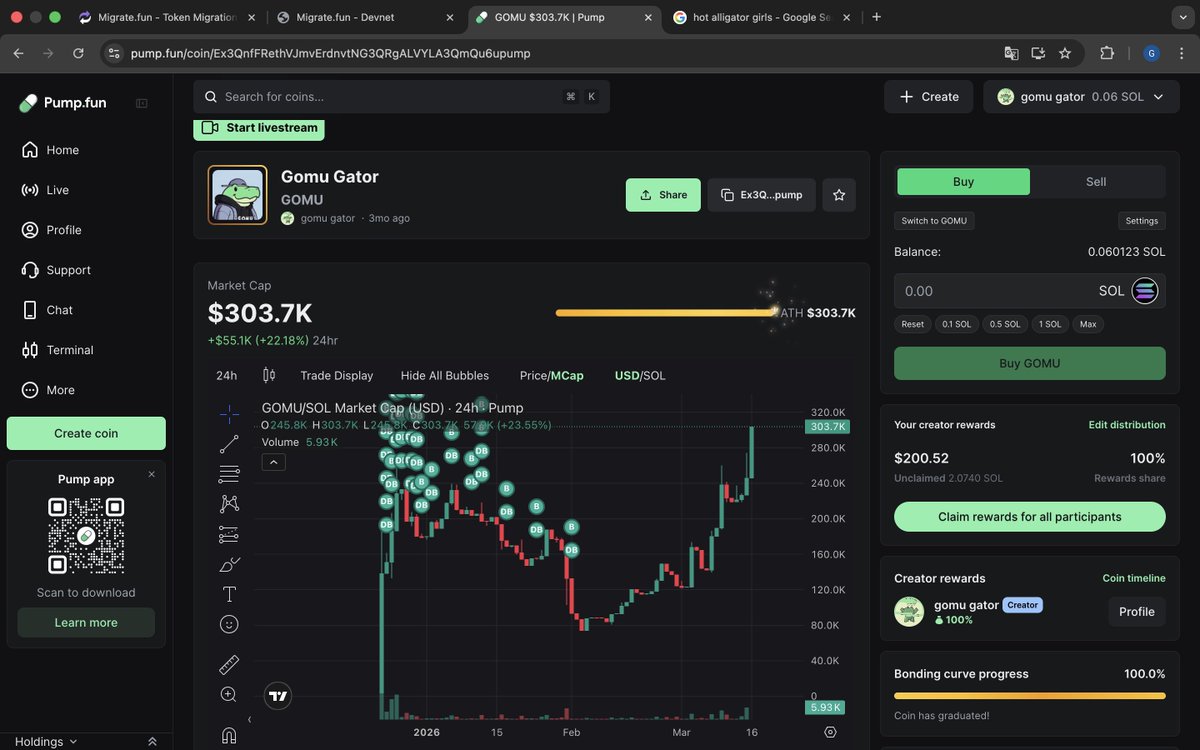Select the ruler measure tool
Screen dimensions: 1200x750
[x=229, y=664]
